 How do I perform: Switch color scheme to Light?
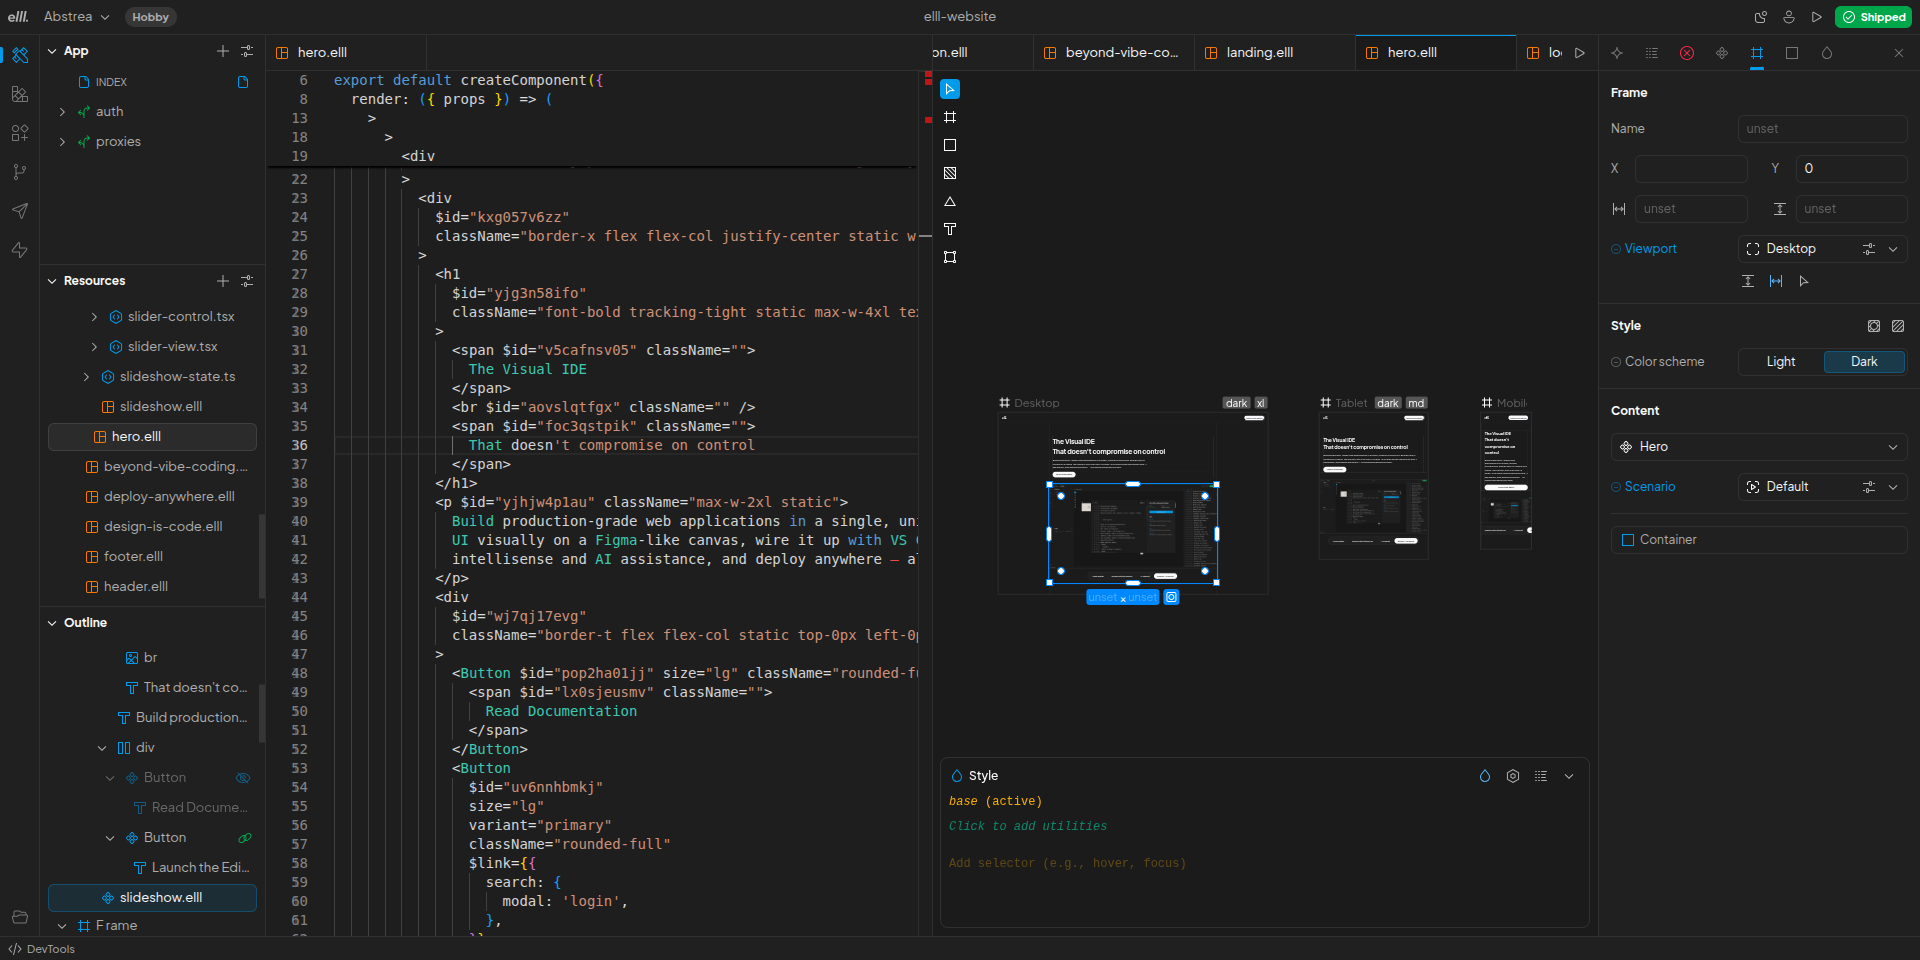click(1780, 362)
